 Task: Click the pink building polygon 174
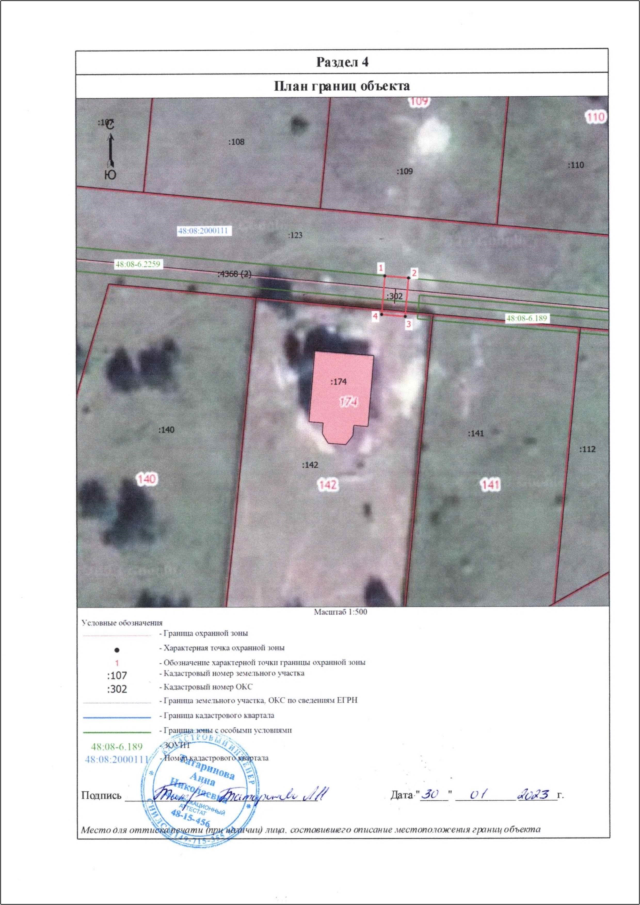click(343, 396)
